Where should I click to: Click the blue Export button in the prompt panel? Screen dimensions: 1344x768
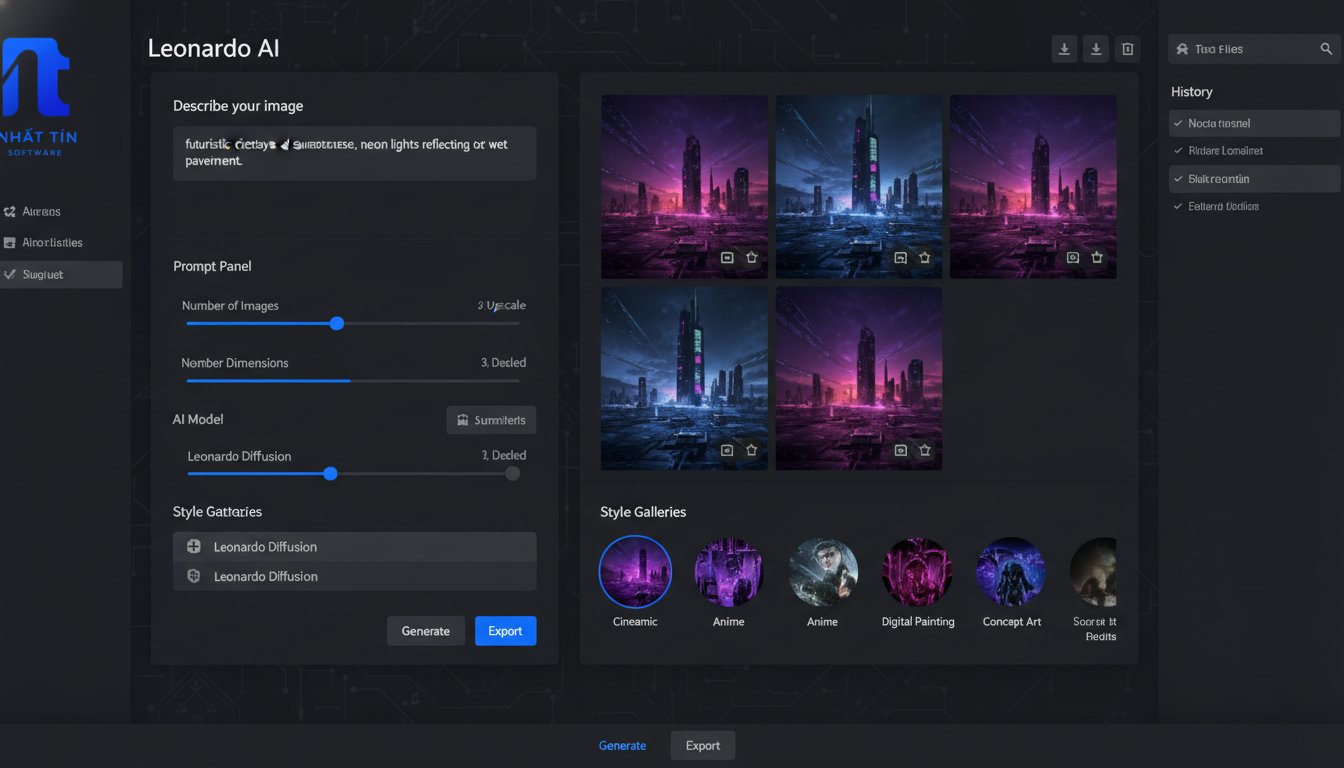pyautogui.click(x=505, y=631)
